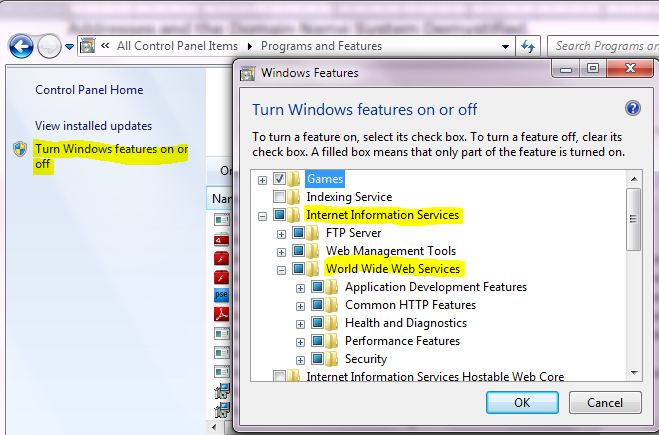Toggle Web Management Tools checkbox
Screen dimensions: 659x435
[x=298, y=250]
